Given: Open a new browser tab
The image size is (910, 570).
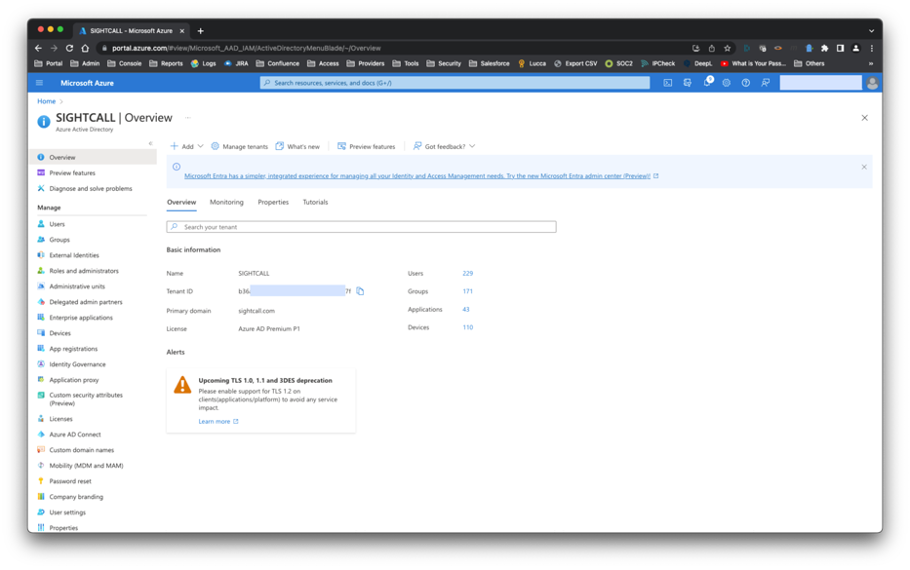Looking at the screenshot, I should [200, 31].
